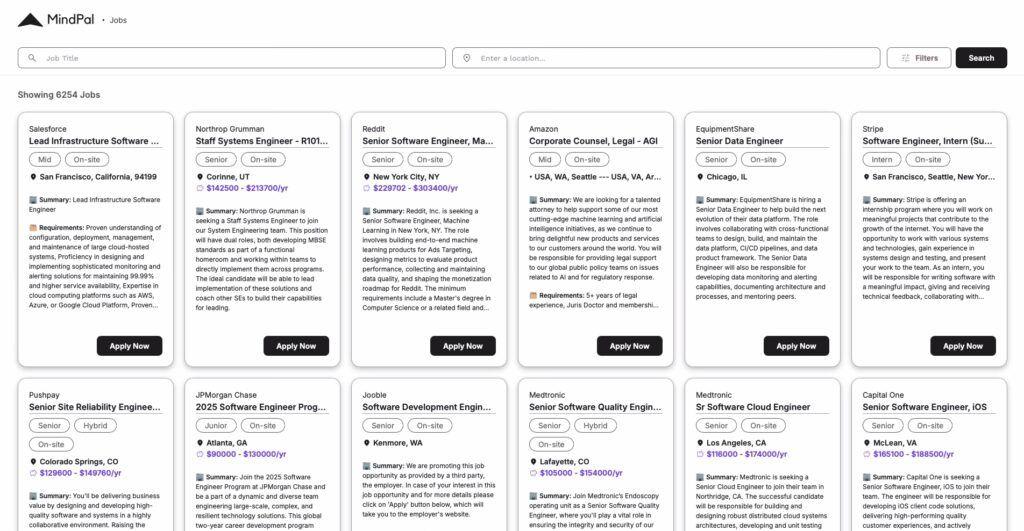Image resolution: width=1024 pixels, height=531 pixels.
Task: Click the location pin icon in search bar
Action: pyautogui.click(x=467, y=58)
